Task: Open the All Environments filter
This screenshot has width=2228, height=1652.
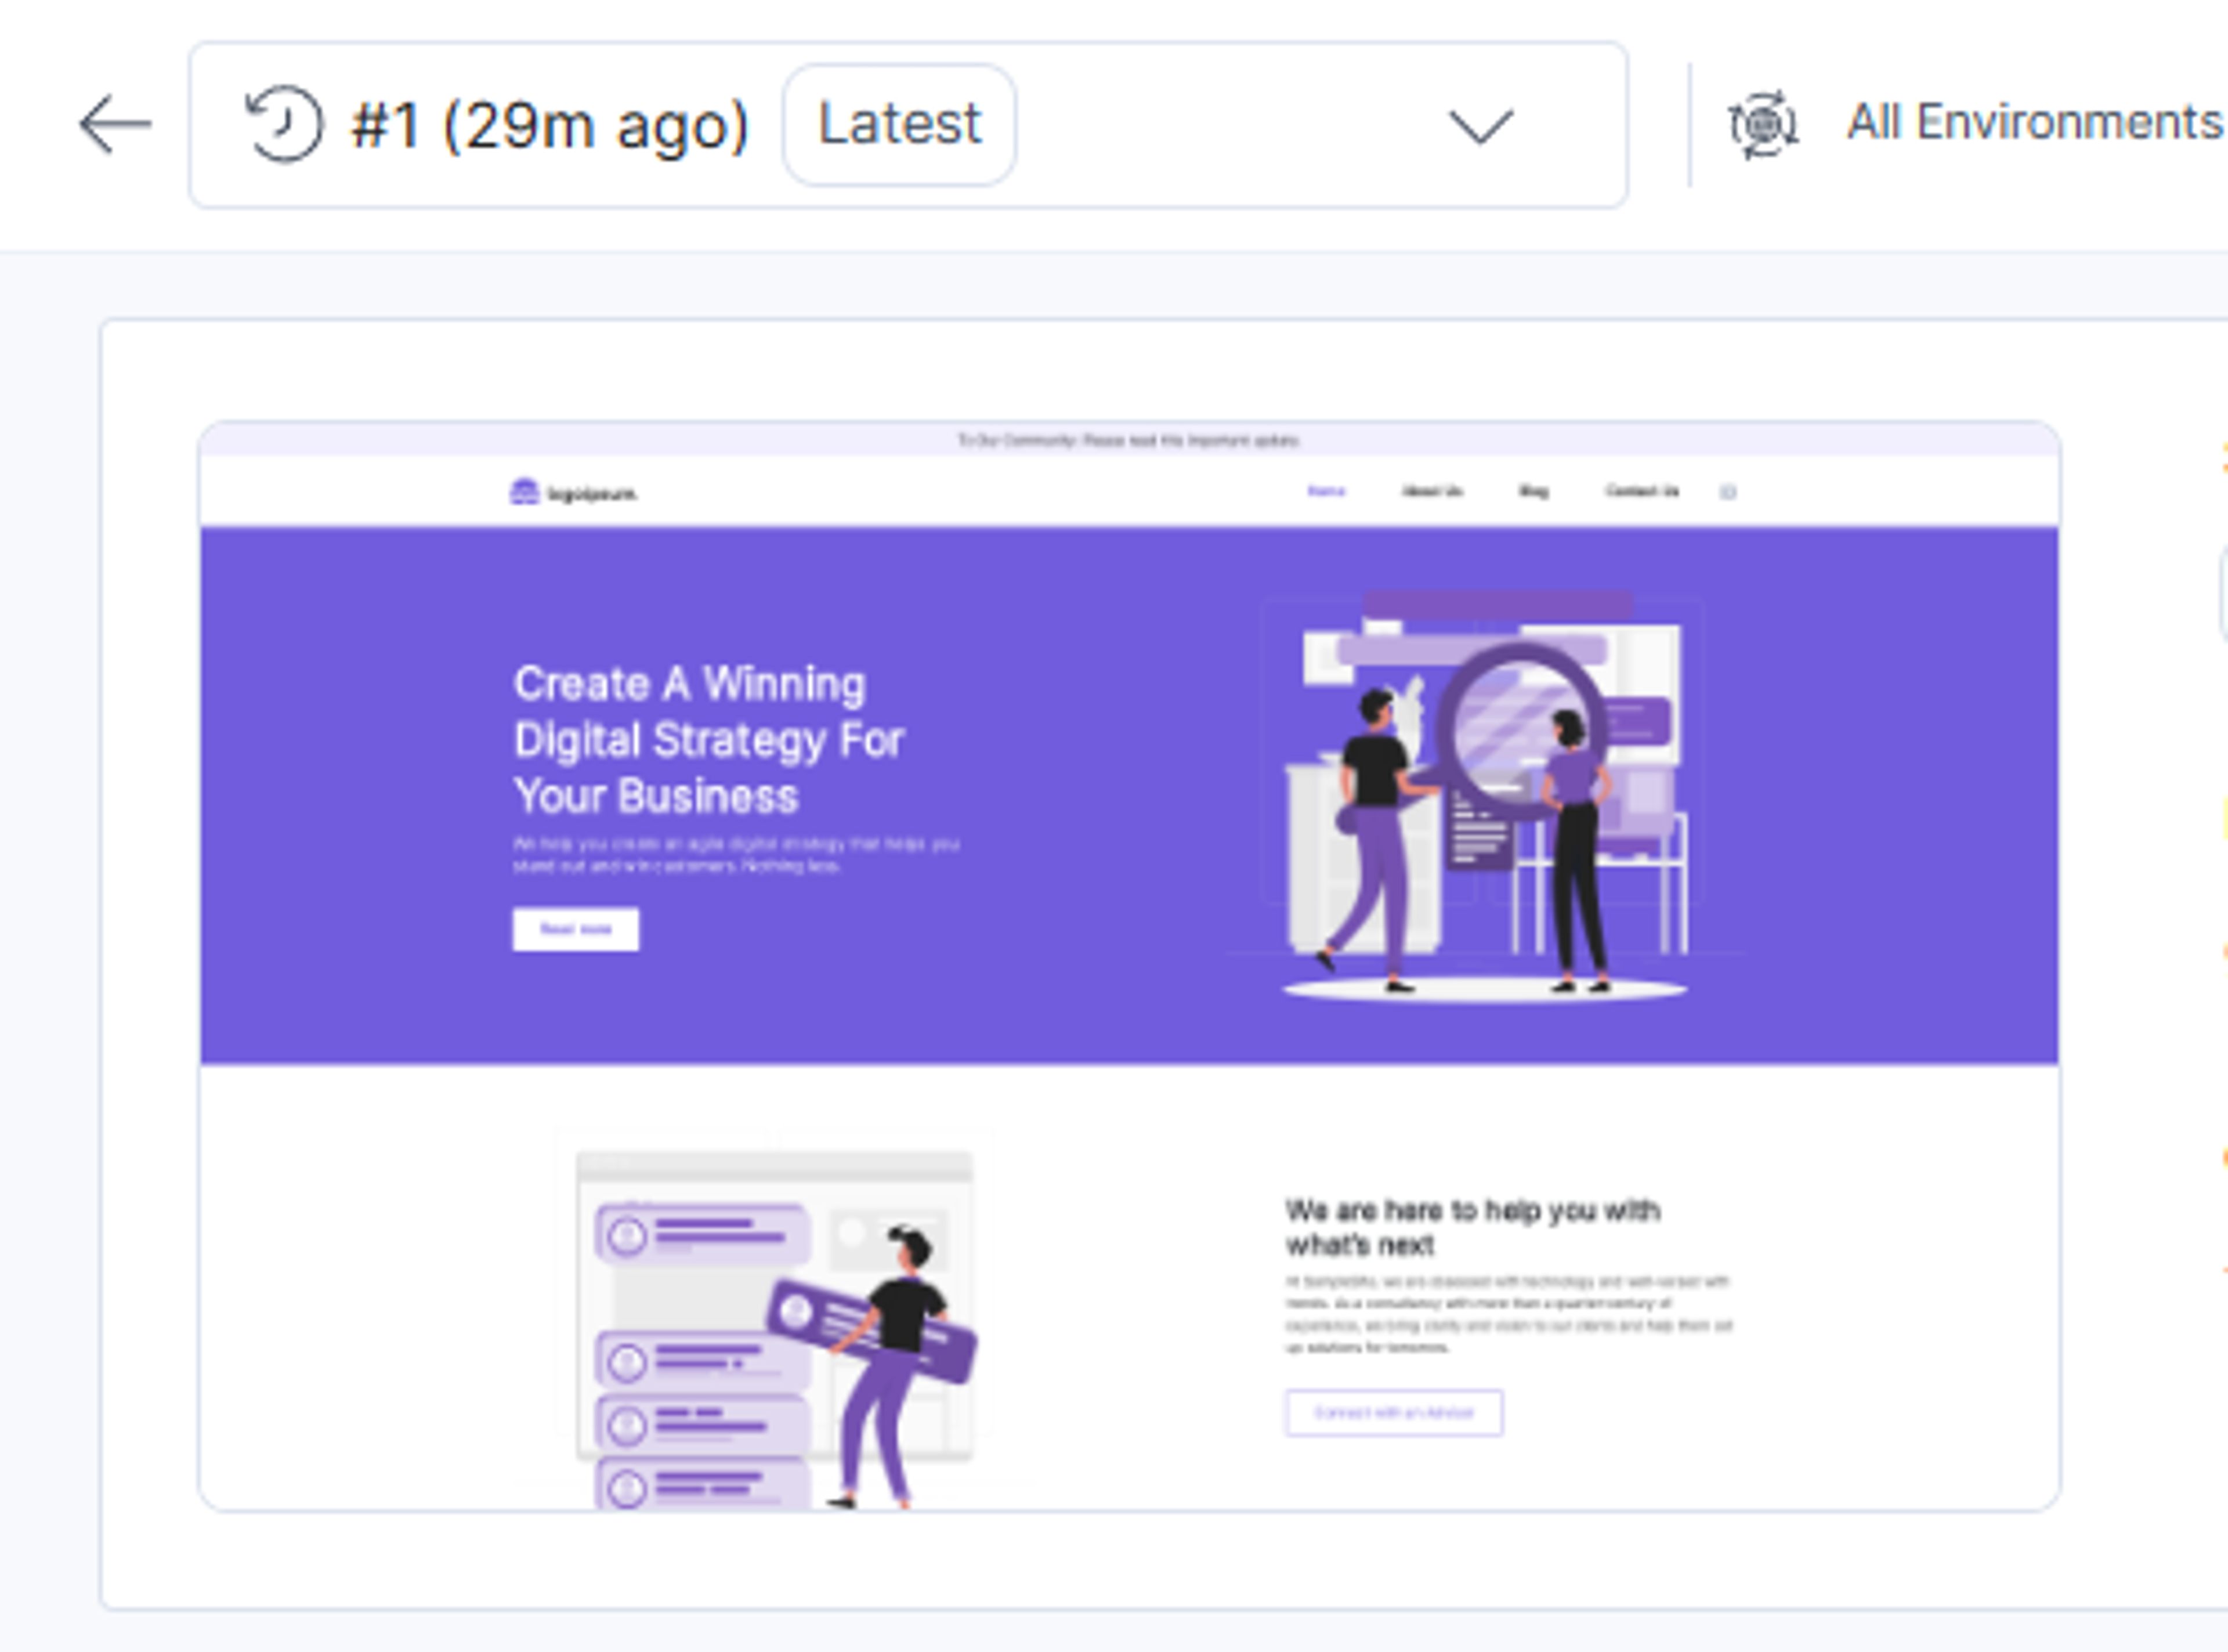Action: [1976, 124]
